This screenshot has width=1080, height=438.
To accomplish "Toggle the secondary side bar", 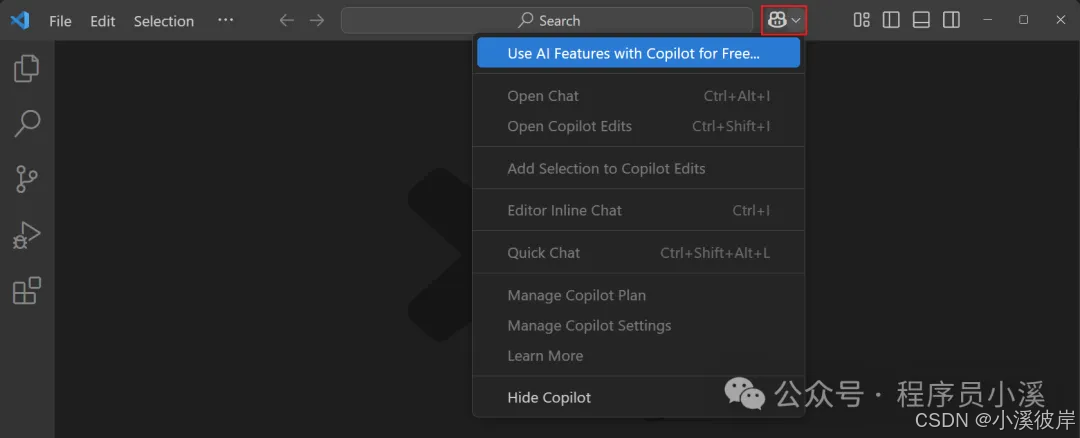I will click(x=951, y=20).
